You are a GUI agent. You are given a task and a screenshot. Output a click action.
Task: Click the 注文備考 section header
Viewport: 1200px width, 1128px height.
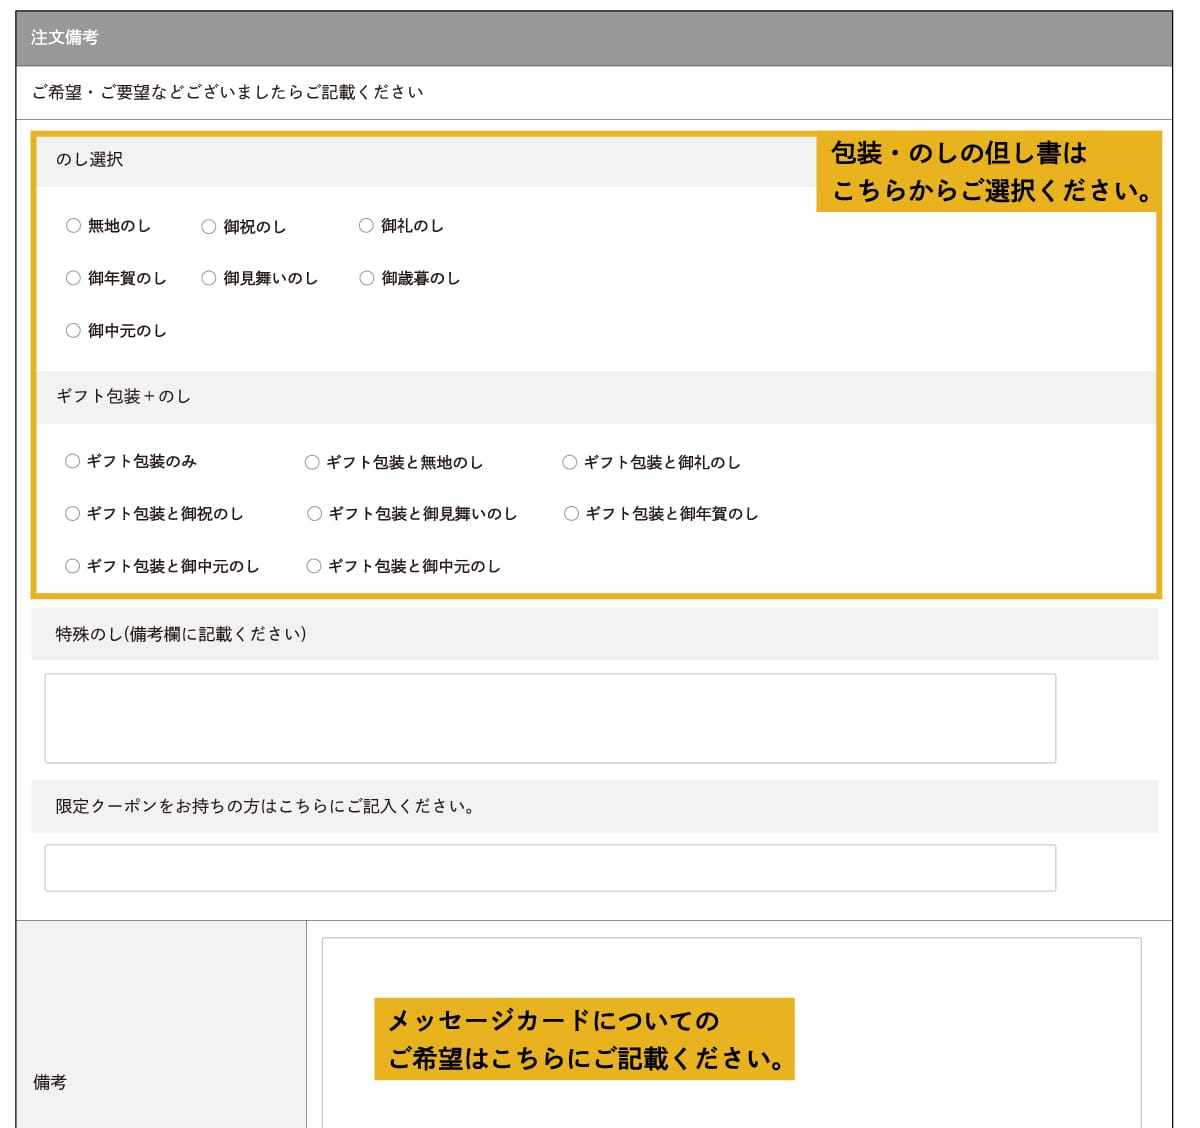click(65, 38)
